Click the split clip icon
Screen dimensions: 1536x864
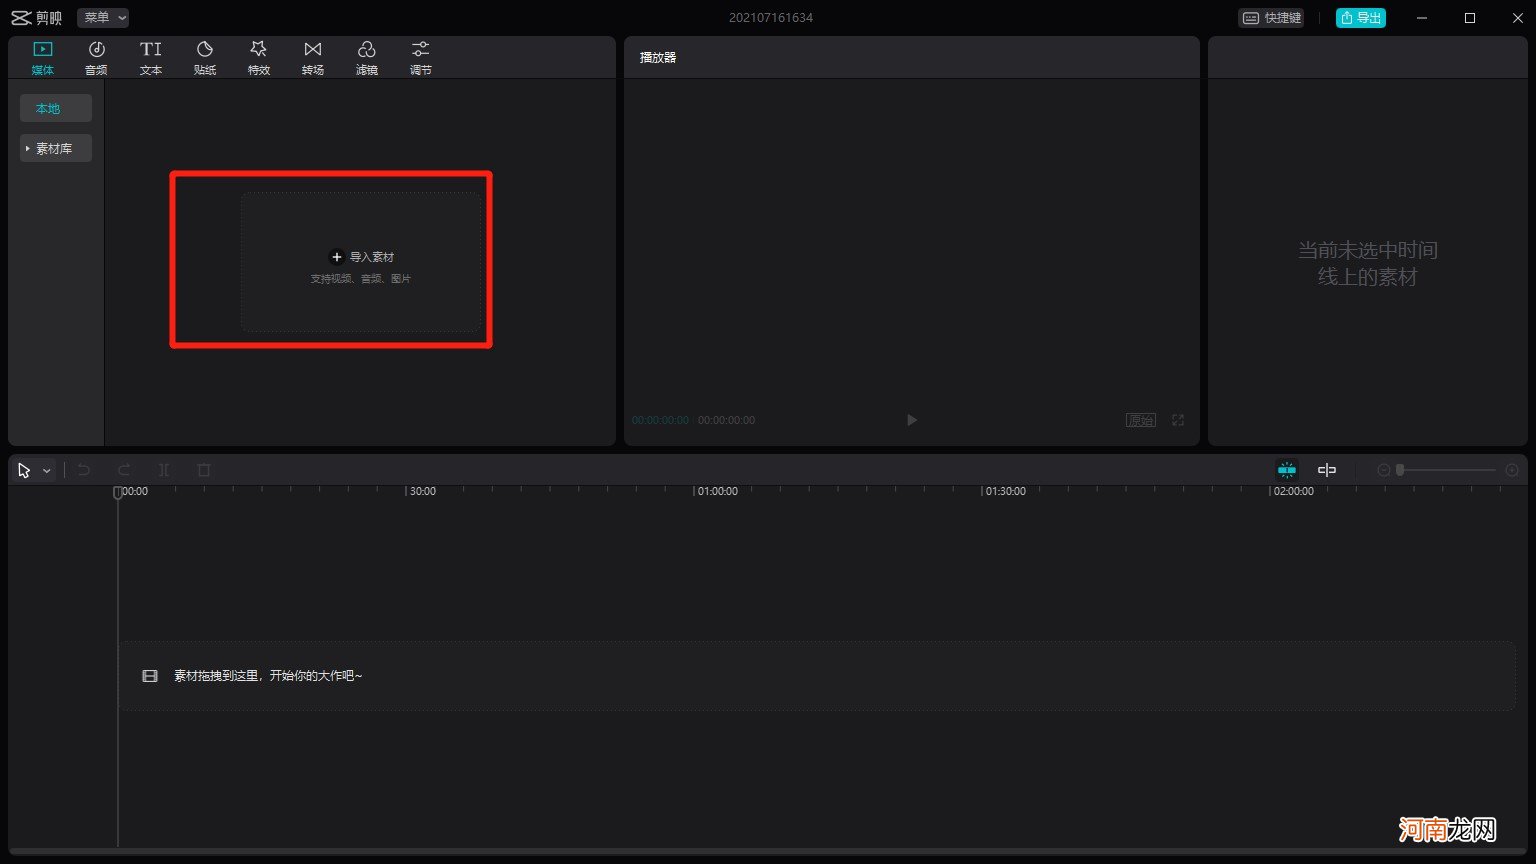[164, 470]
